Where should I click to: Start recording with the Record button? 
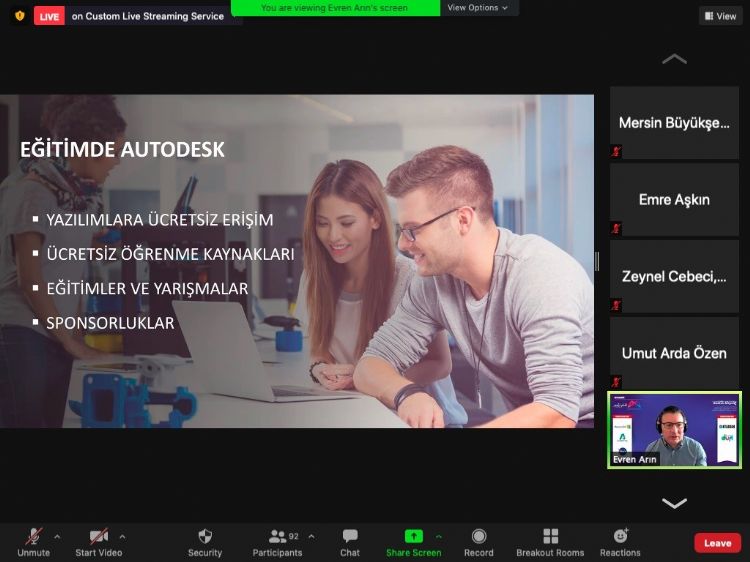coord(479,542)
